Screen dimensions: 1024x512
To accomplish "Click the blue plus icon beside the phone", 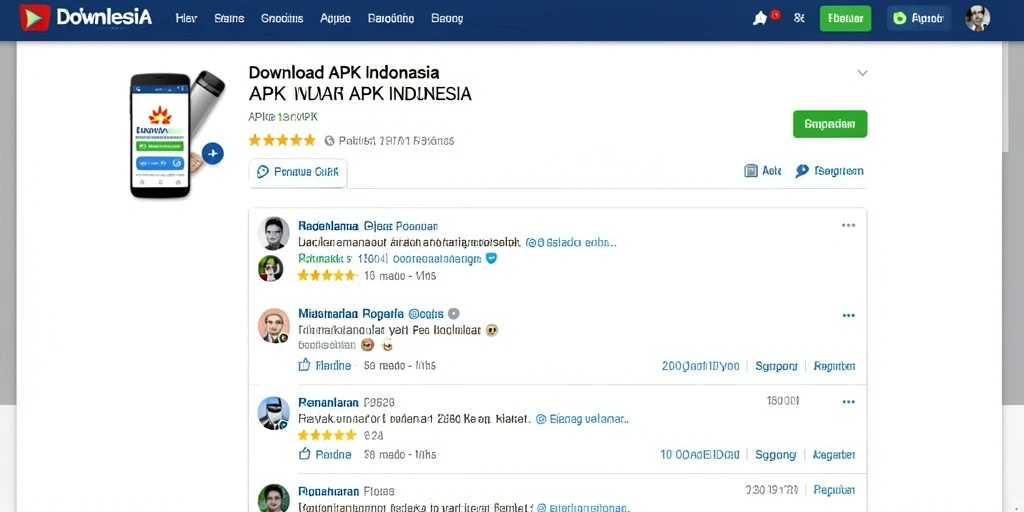I will click(x=213, y=154).
